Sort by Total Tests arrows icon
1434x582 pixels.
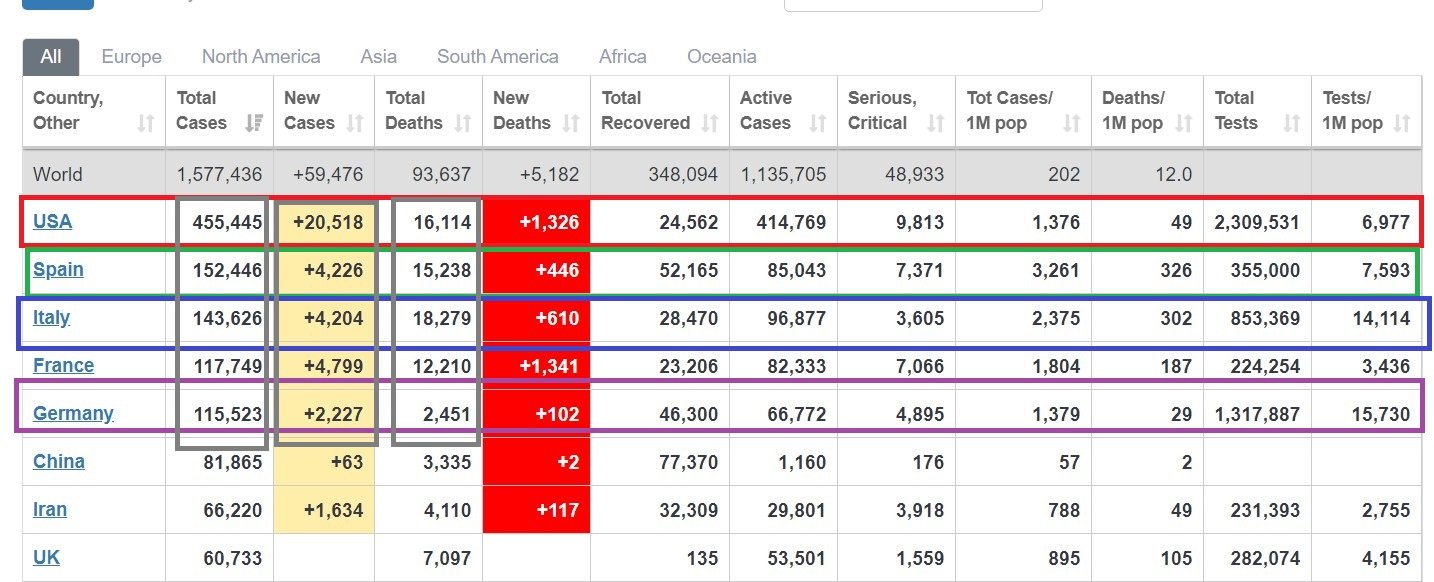coord(1291,123)
